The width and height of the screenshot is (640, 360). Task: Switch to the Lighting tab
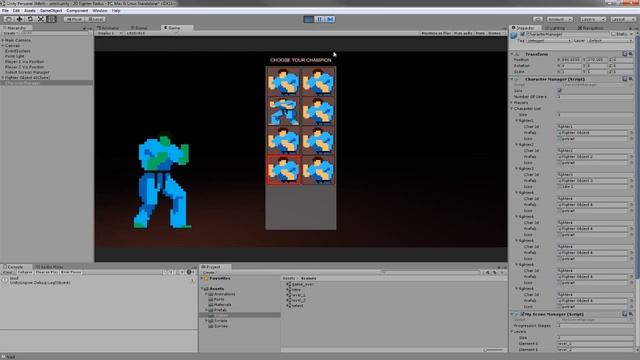(557, 28)
